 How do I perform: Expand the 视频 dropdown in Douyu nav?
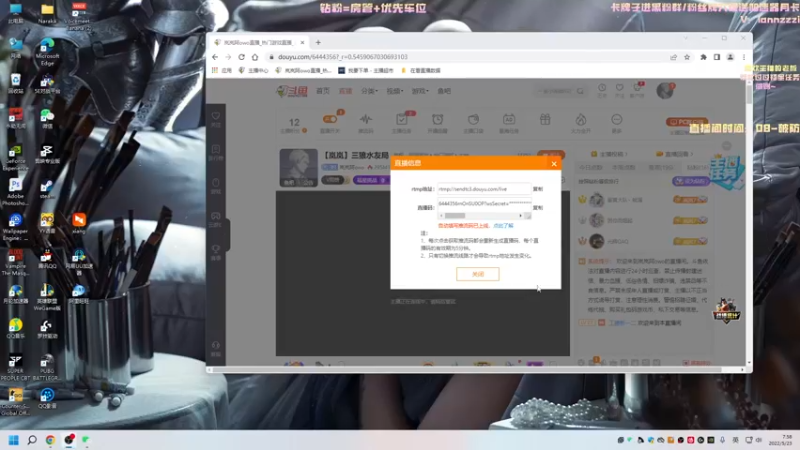click(x=394, y=91)
